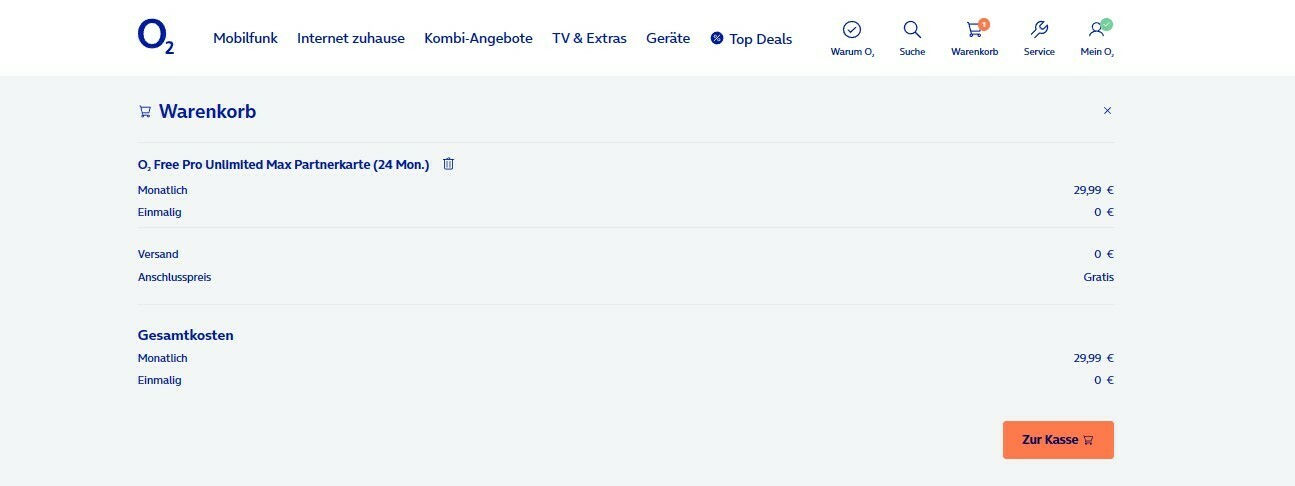Open the Warum O2 checkmark icon
Screen dimensions: 1295x486
852,29
